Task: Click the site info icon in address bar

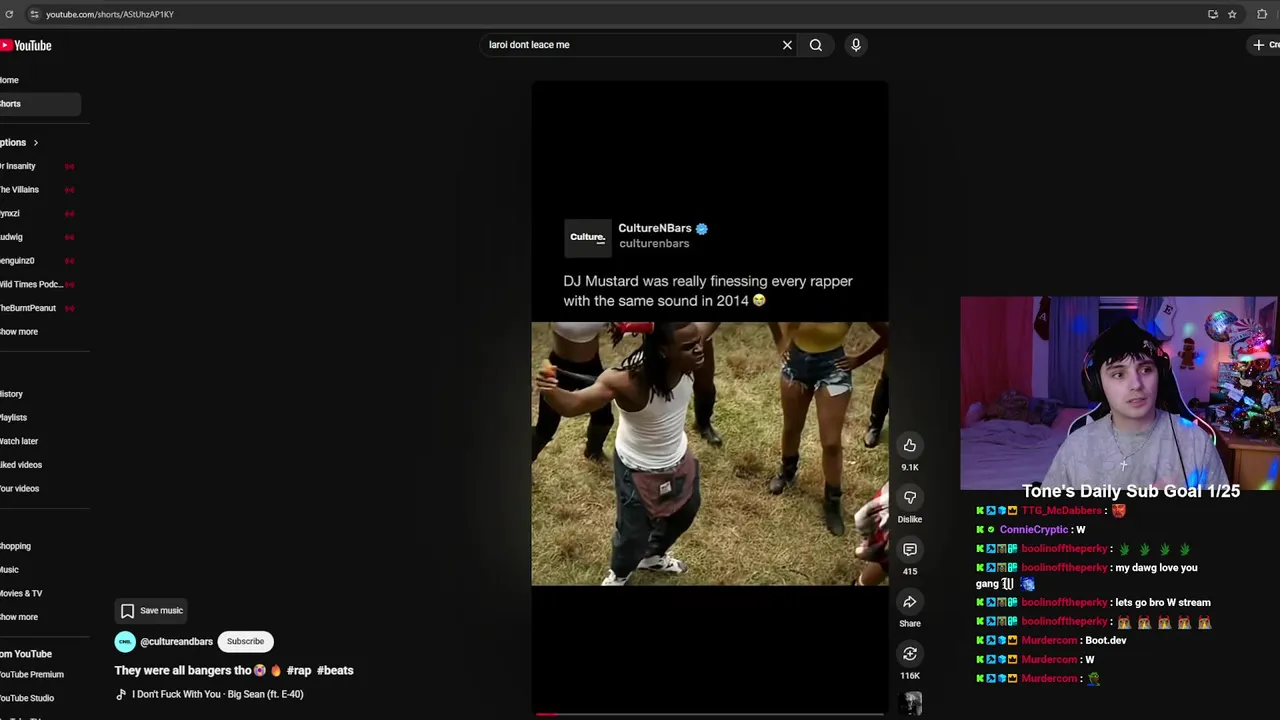Action: coord(34,14)
